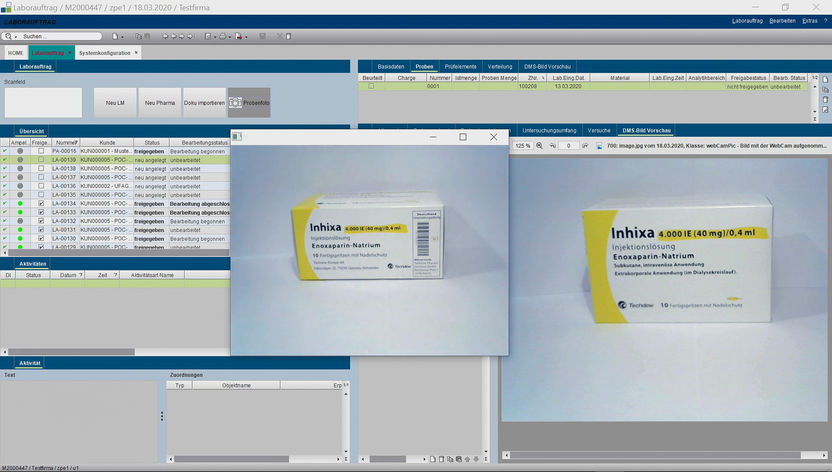Click the Scanfeld input box
The height and width of the screenshot is (472, 832).
44,102
